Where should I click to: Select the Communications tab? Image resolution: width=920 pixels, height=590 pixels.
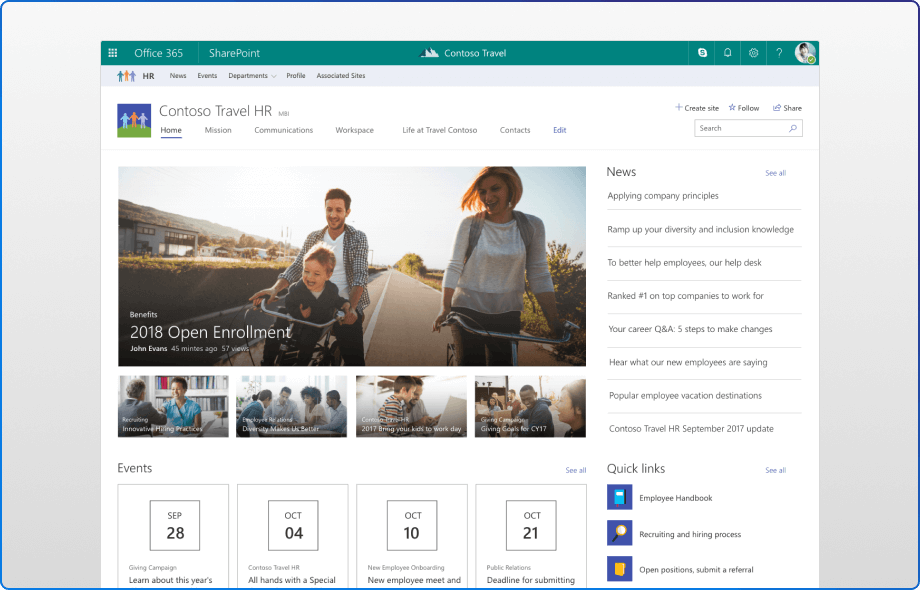tap(283, 130)
